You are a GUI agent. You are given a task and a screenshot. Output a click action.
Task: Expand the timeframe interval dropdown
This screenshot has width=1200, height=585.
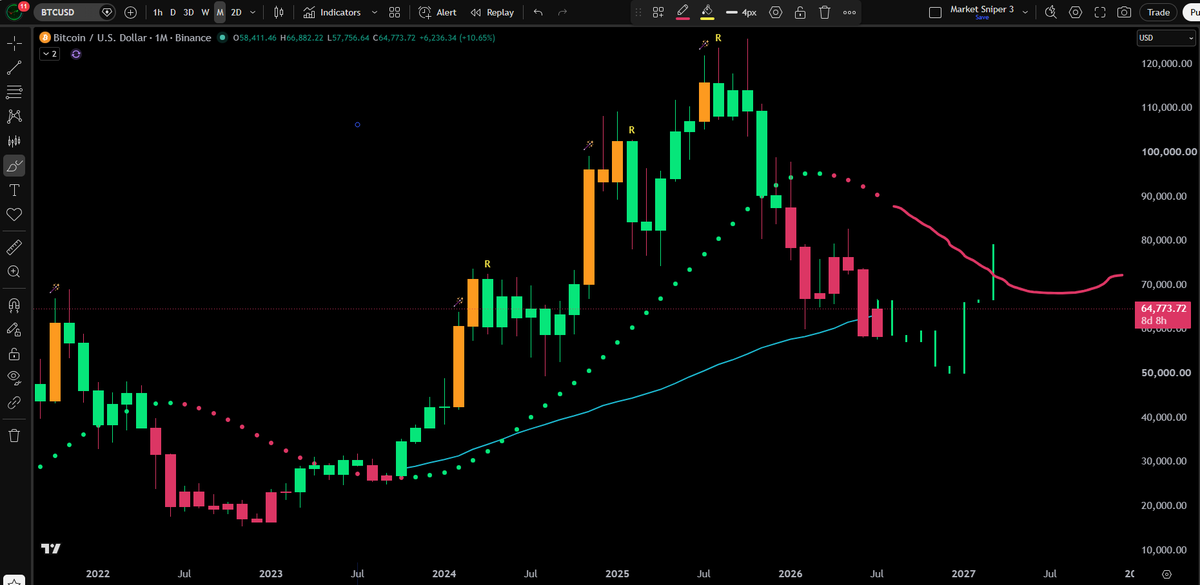point(253,12)
